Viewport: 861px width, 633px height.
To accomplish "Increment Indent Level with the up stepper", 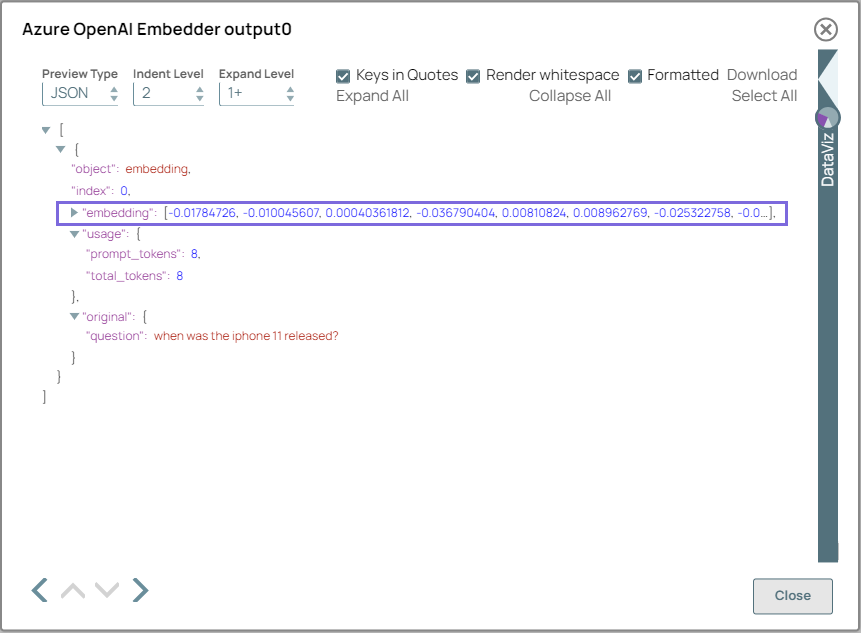I will coord(200,88).
